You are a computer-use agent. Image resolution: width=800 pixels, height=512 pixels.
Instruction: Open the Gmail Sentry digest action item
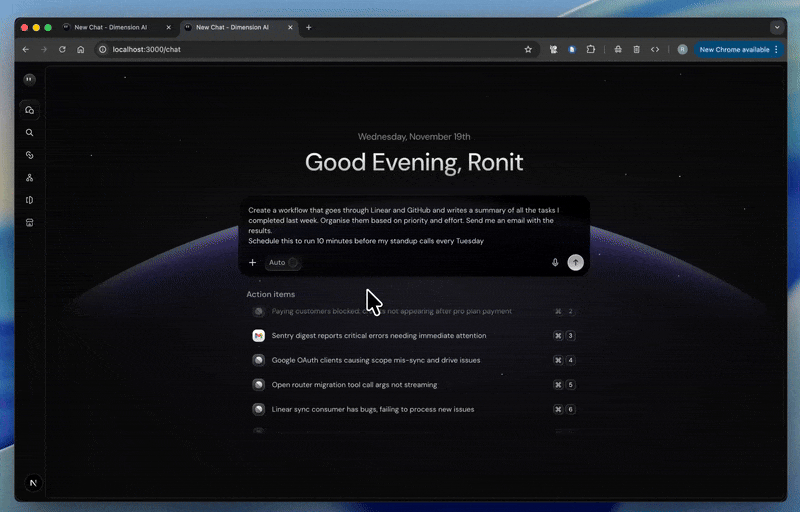coord(379,336)
